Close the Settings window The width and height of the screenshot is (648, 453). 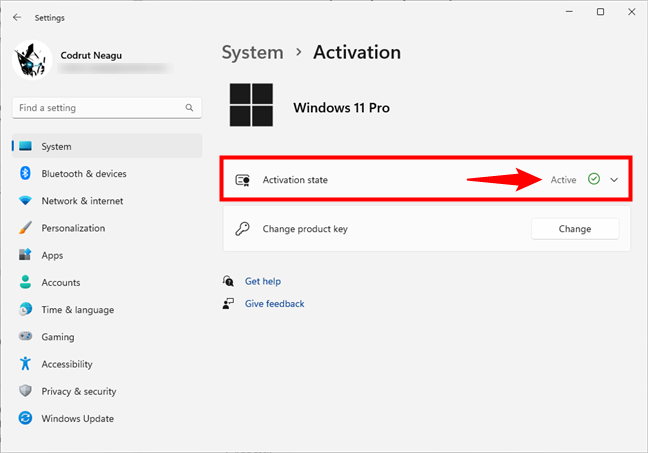pyautogui.click(x=631, y=12)
